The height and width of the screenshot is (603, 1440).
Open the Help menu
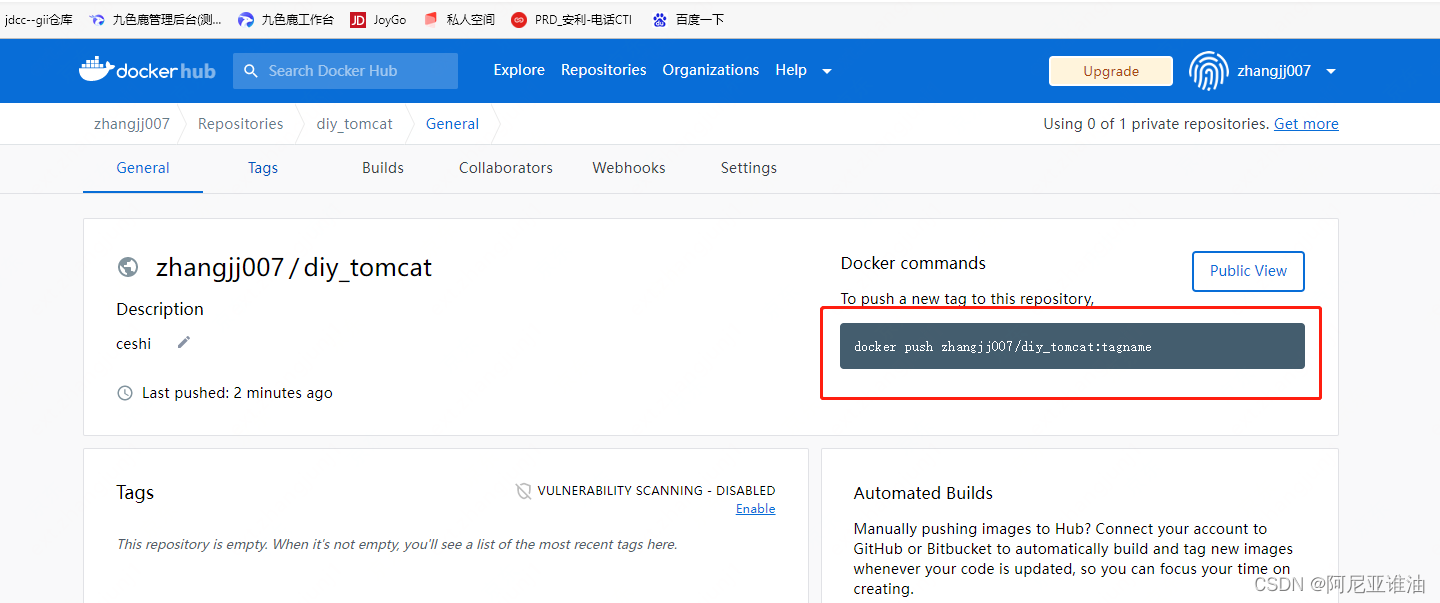[791, 70]
